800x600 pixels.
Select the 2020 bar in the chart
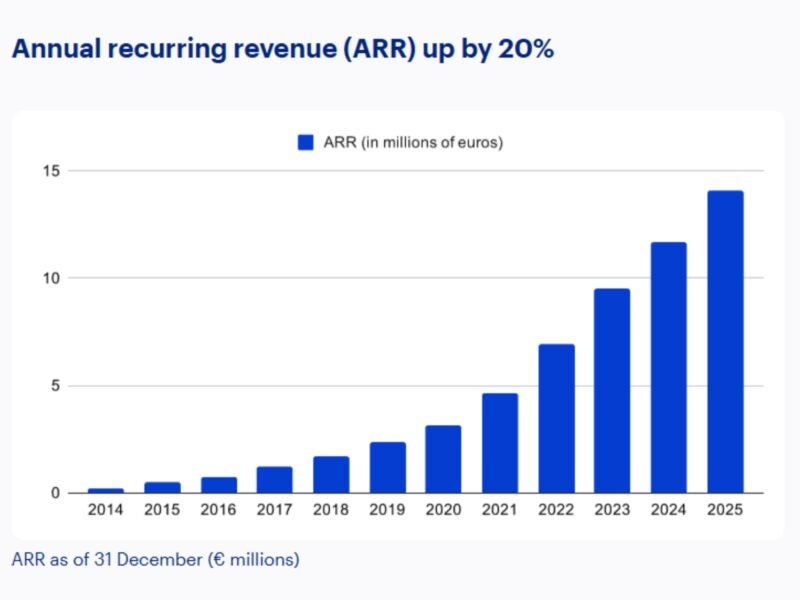(x=443, y=459)
